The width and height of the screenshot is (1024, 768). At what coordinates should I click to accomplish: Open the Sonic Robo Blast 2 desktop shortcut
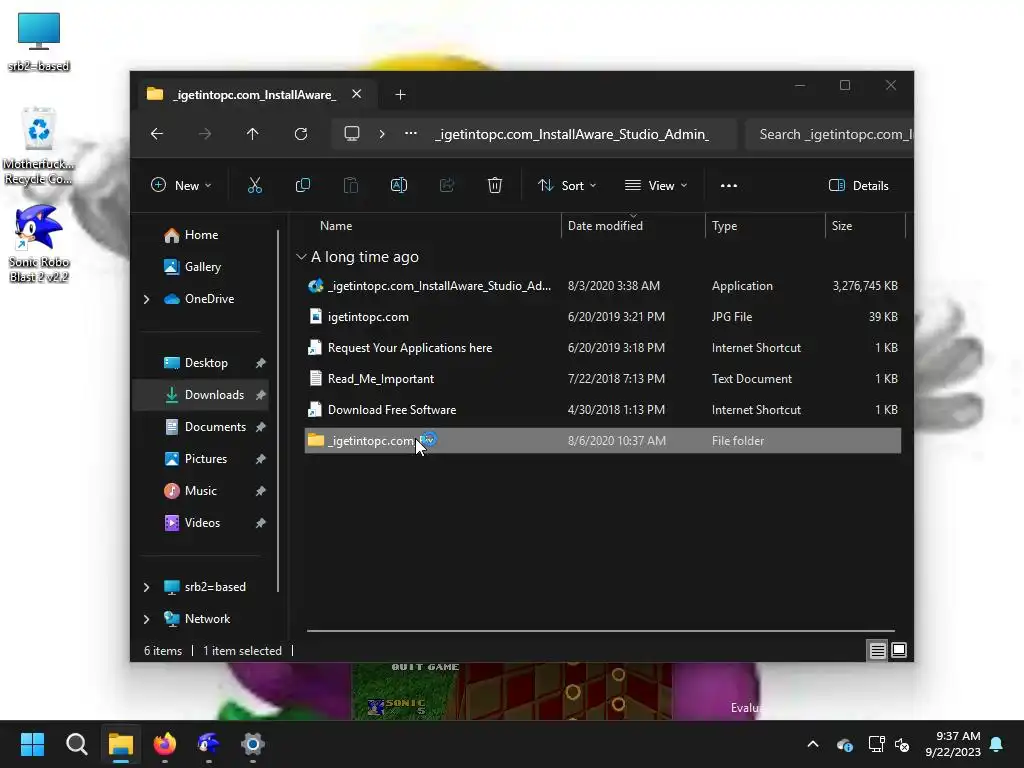tap(39, 243)
